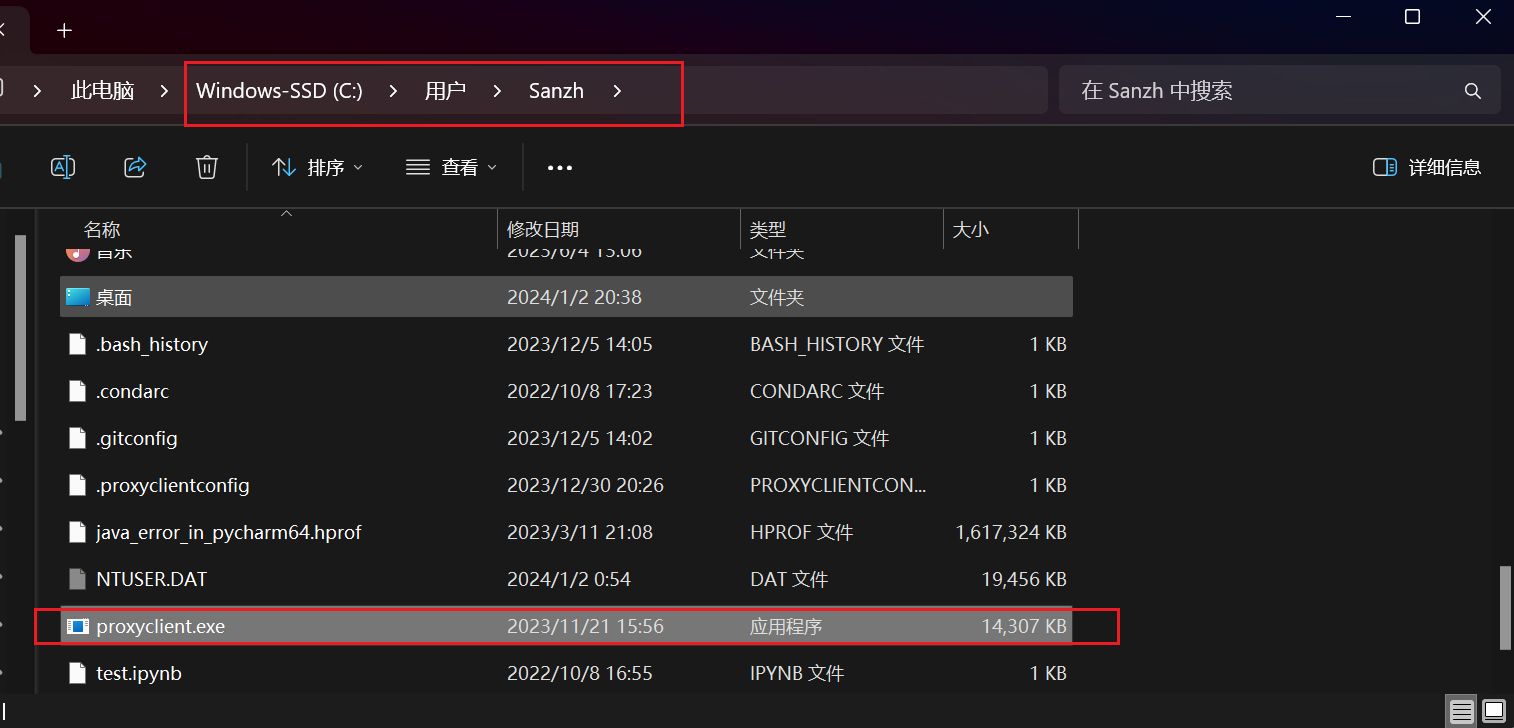
Task: Click the Rename icon in toolbar
Action: pos(63,167)
